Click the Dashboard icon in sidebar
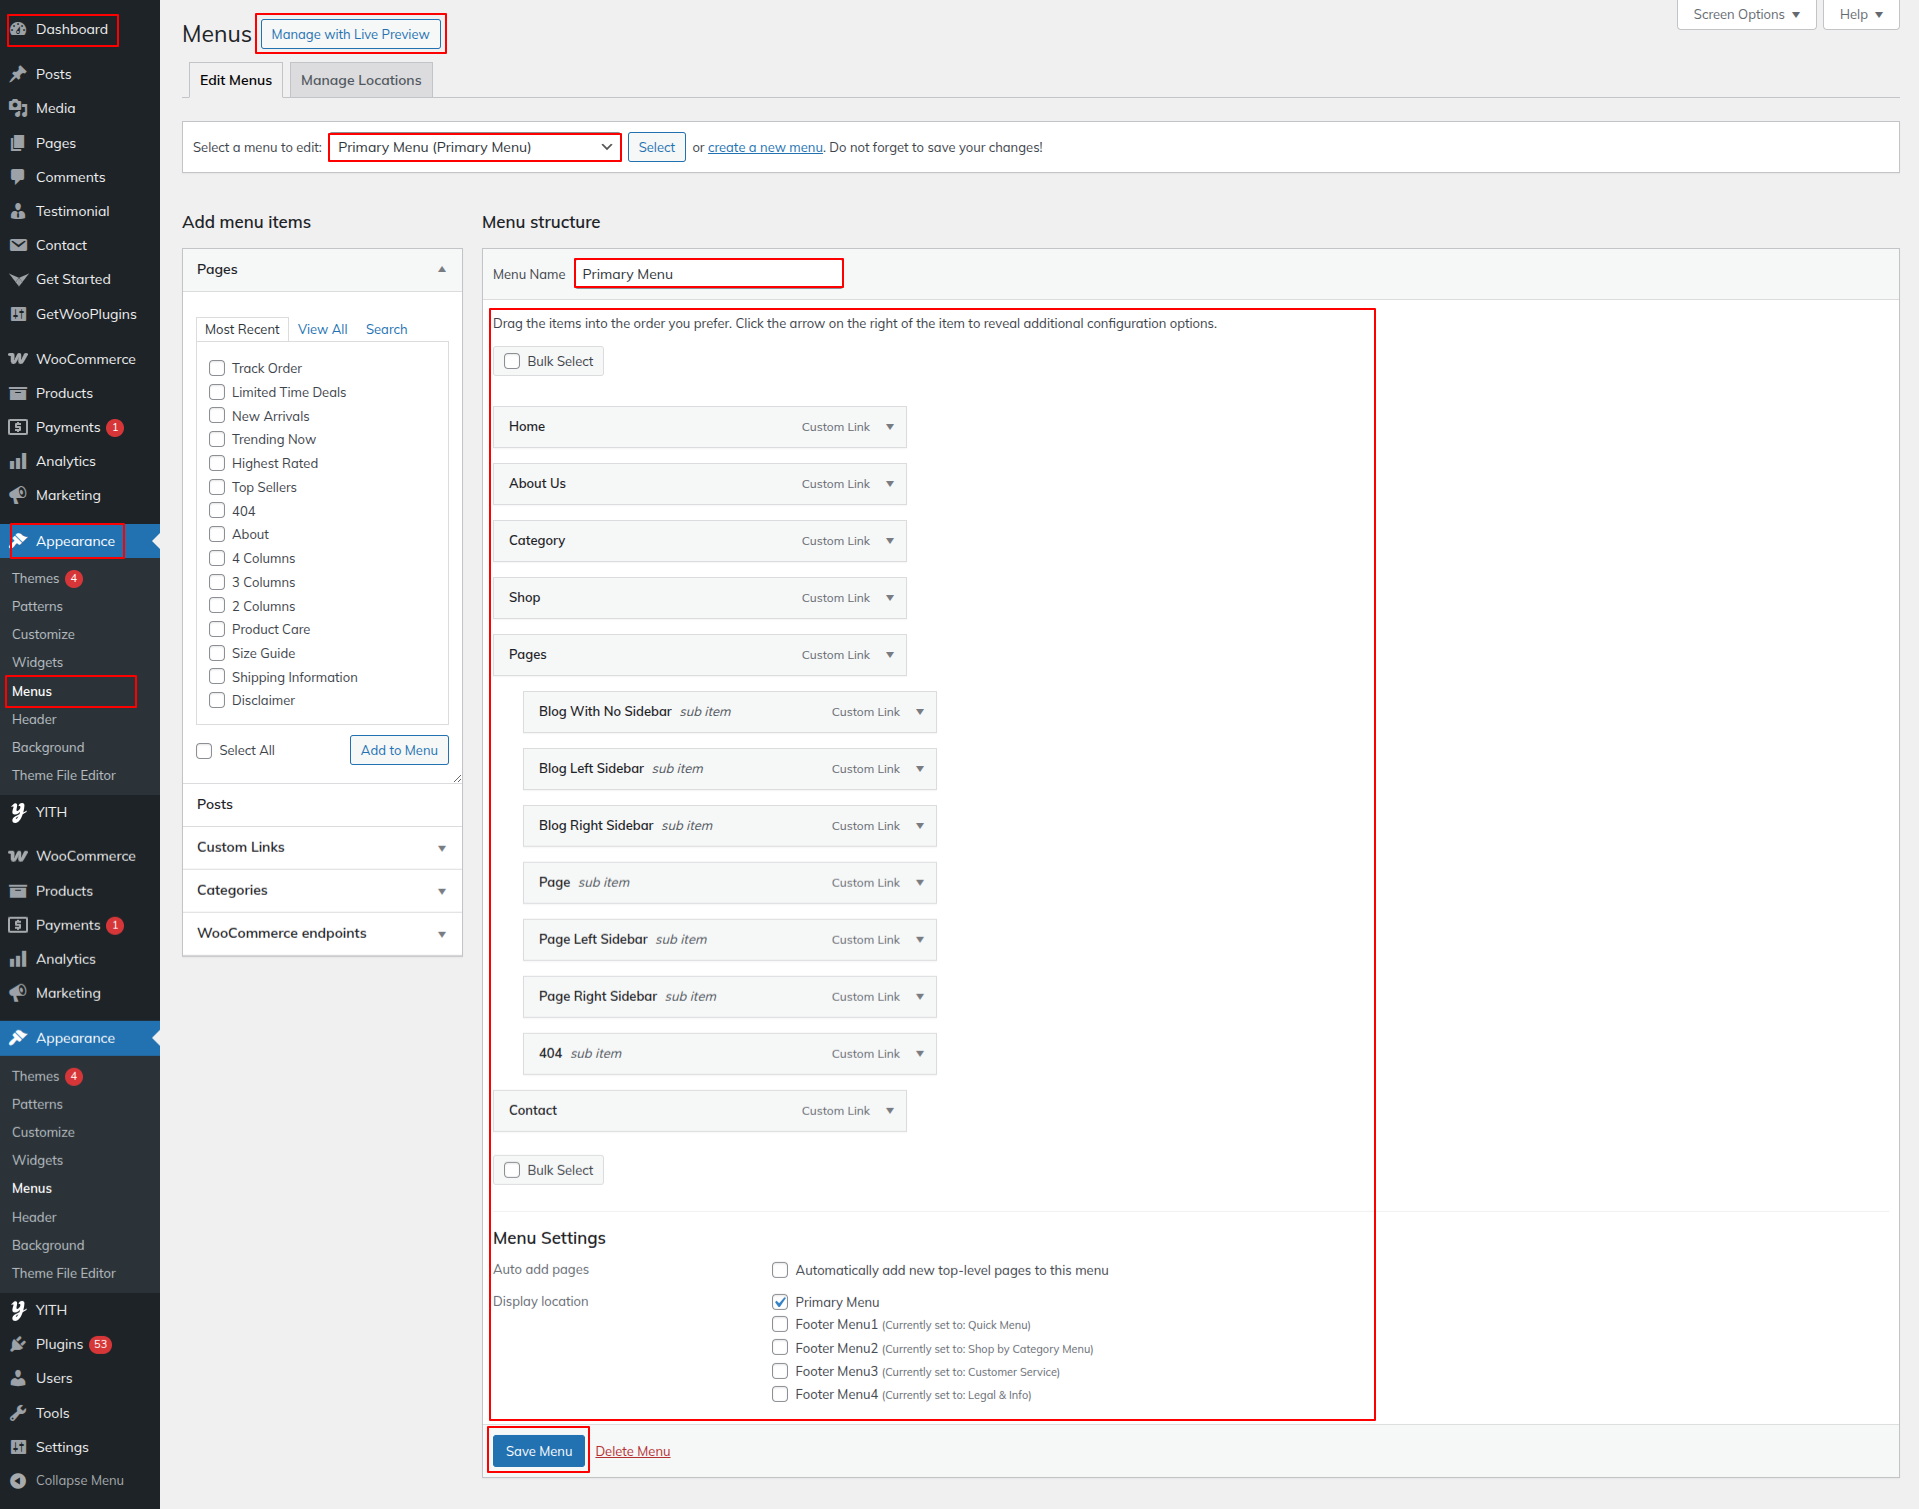Screen dimensions: 1919x1509 (x=18, y=29)
